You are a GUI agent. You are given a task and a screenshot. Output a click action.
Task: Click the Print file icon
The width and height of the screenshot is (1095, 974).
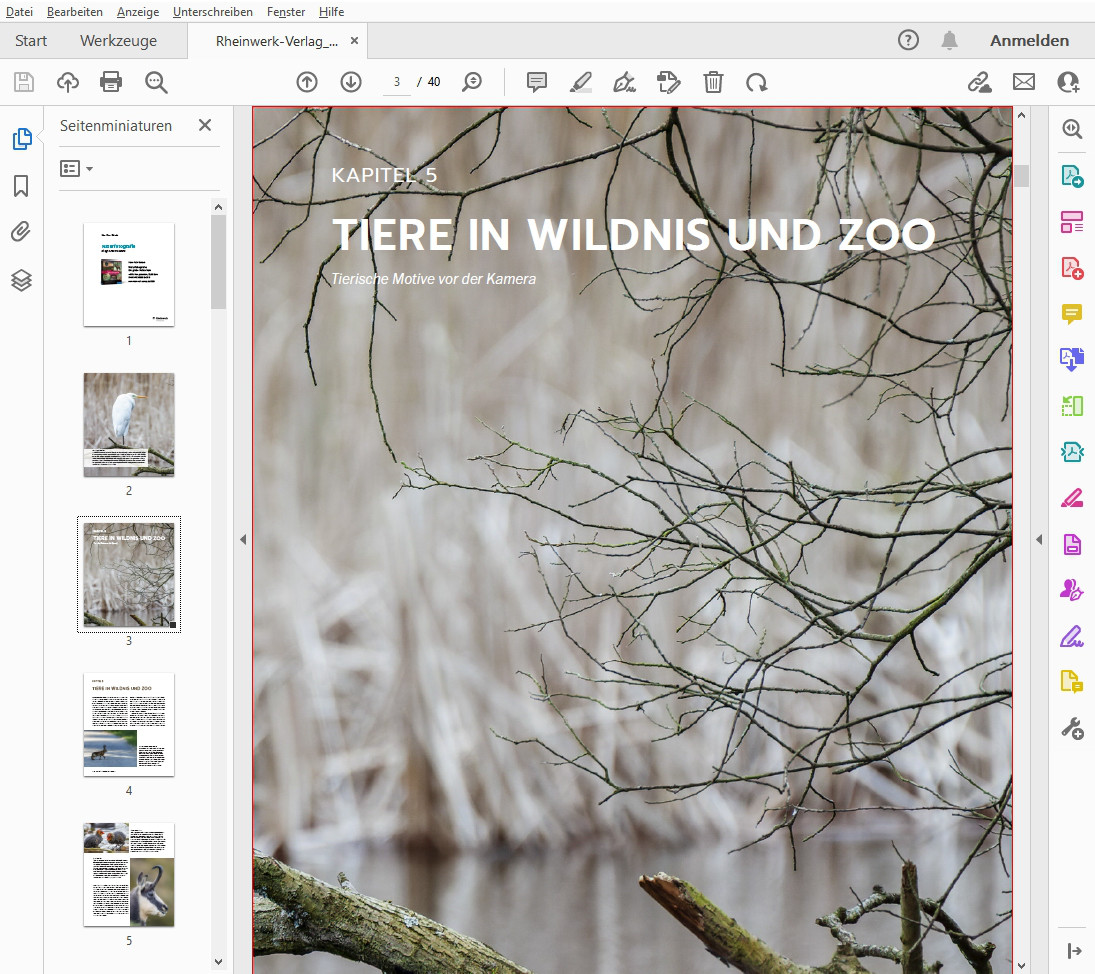point(111,82)
